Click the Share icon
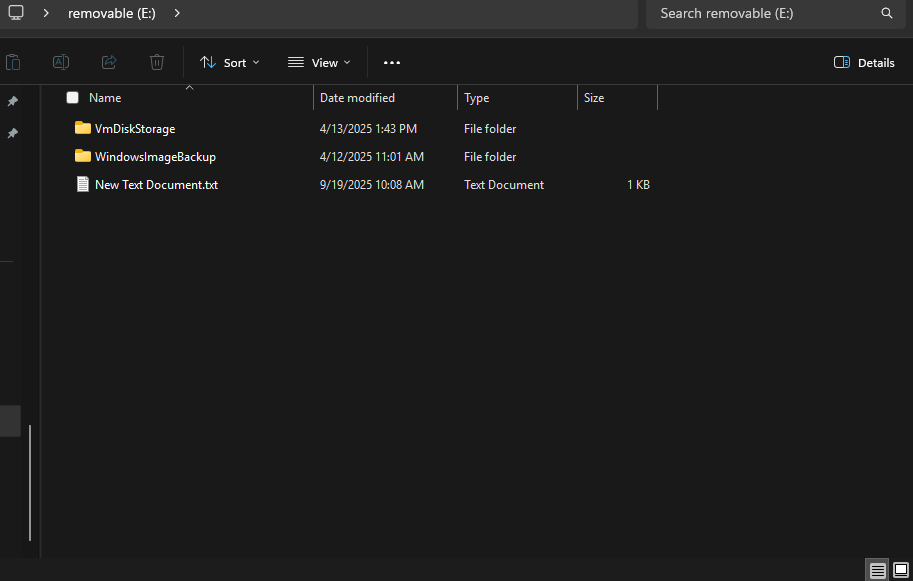The height and width of the screenshot is (581, 913). pyautogui.click(x=108, y=62)
